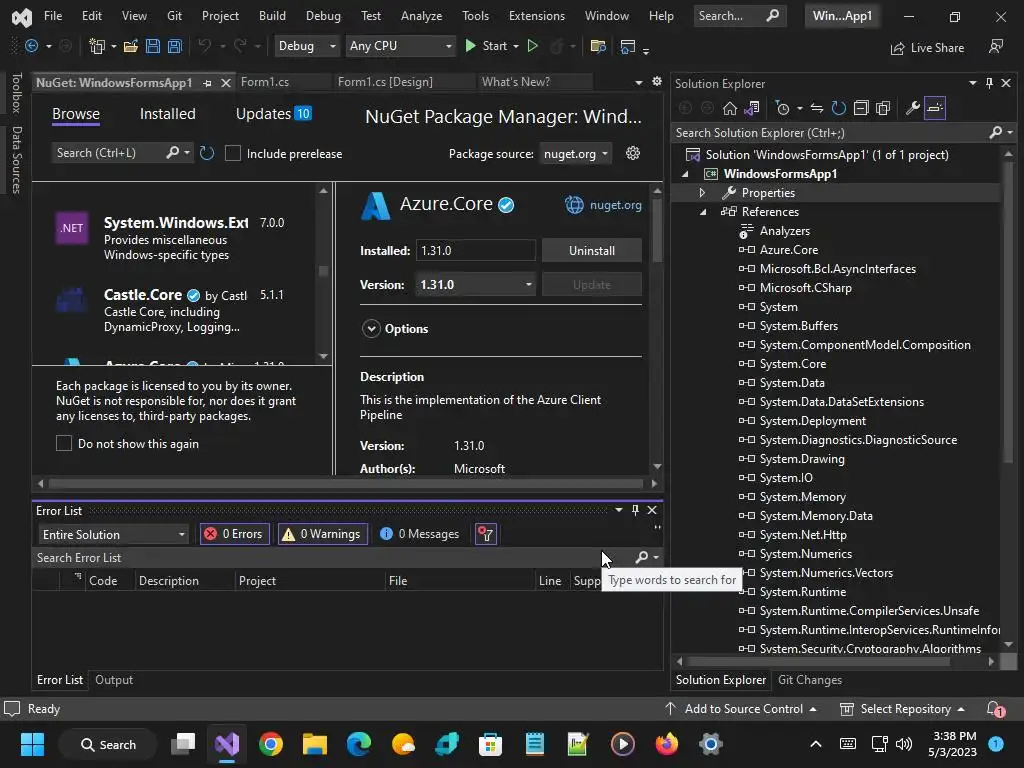Open the Debug configuration dropdown
The image size is (1024, 768).
coord(306,46)
